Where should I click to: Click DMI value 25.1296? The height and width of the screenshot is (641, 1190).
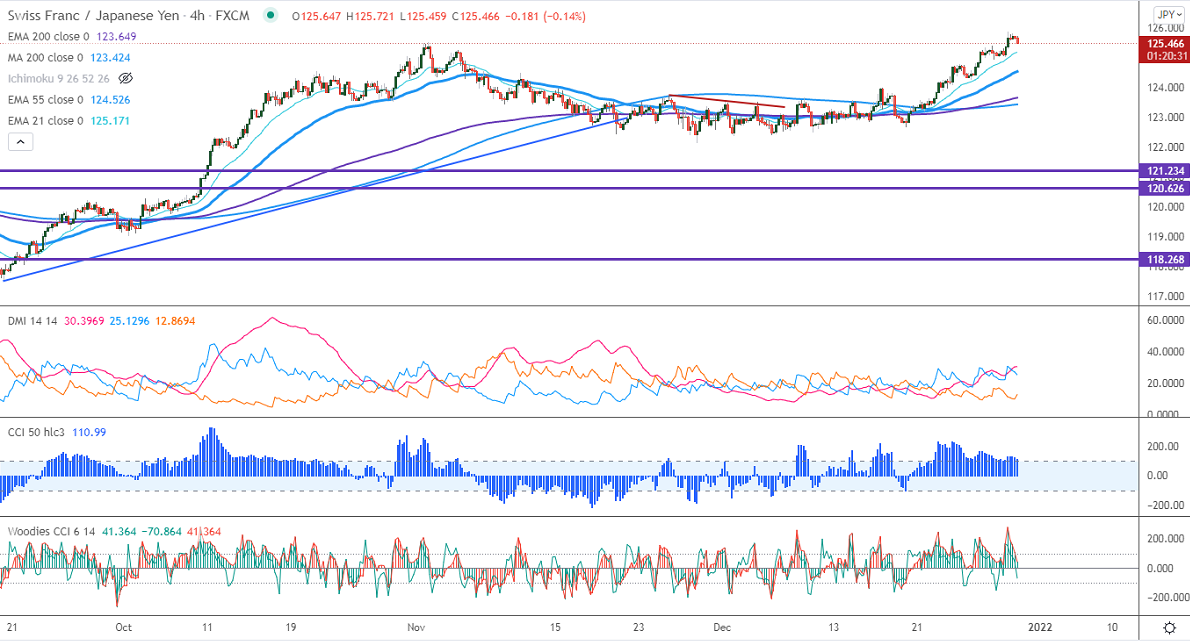129,321
